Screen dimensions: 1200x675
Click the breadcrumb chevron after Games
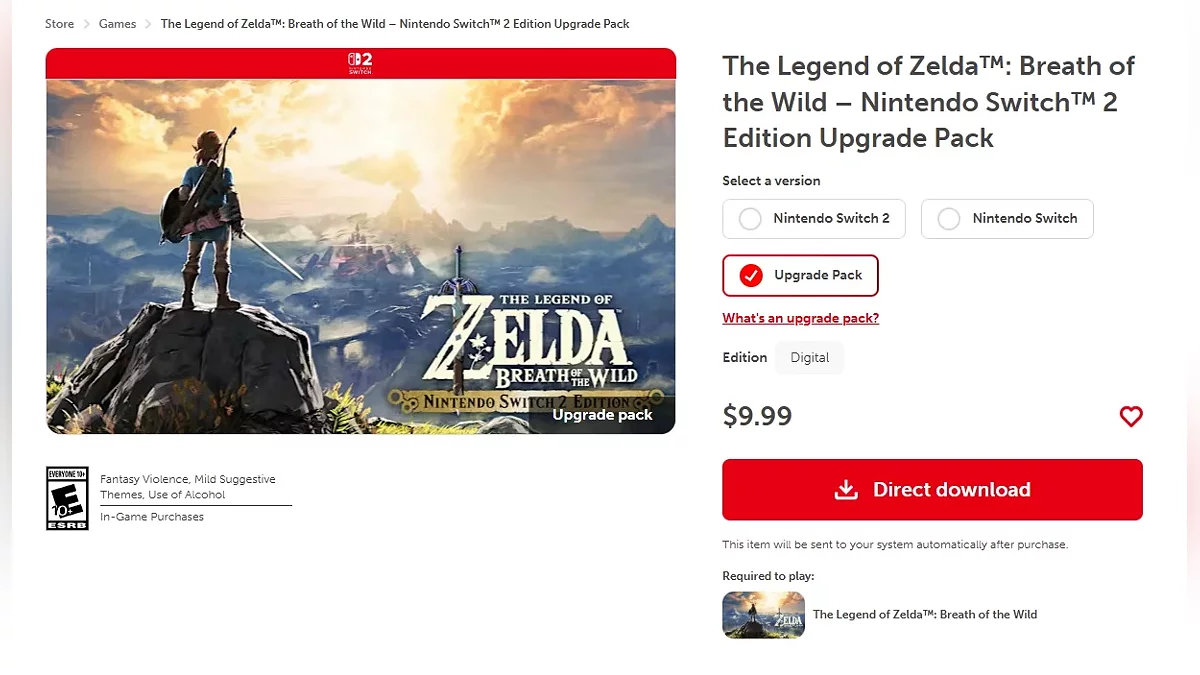tap(148, 24)
